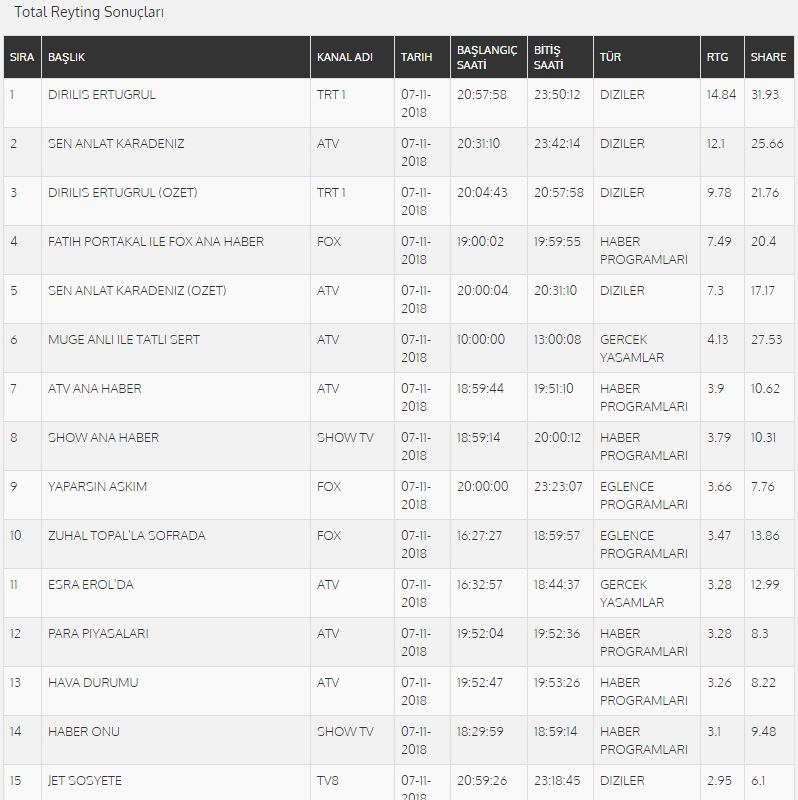Click channel 'TRT 1' in row 1

coord(331,95)
